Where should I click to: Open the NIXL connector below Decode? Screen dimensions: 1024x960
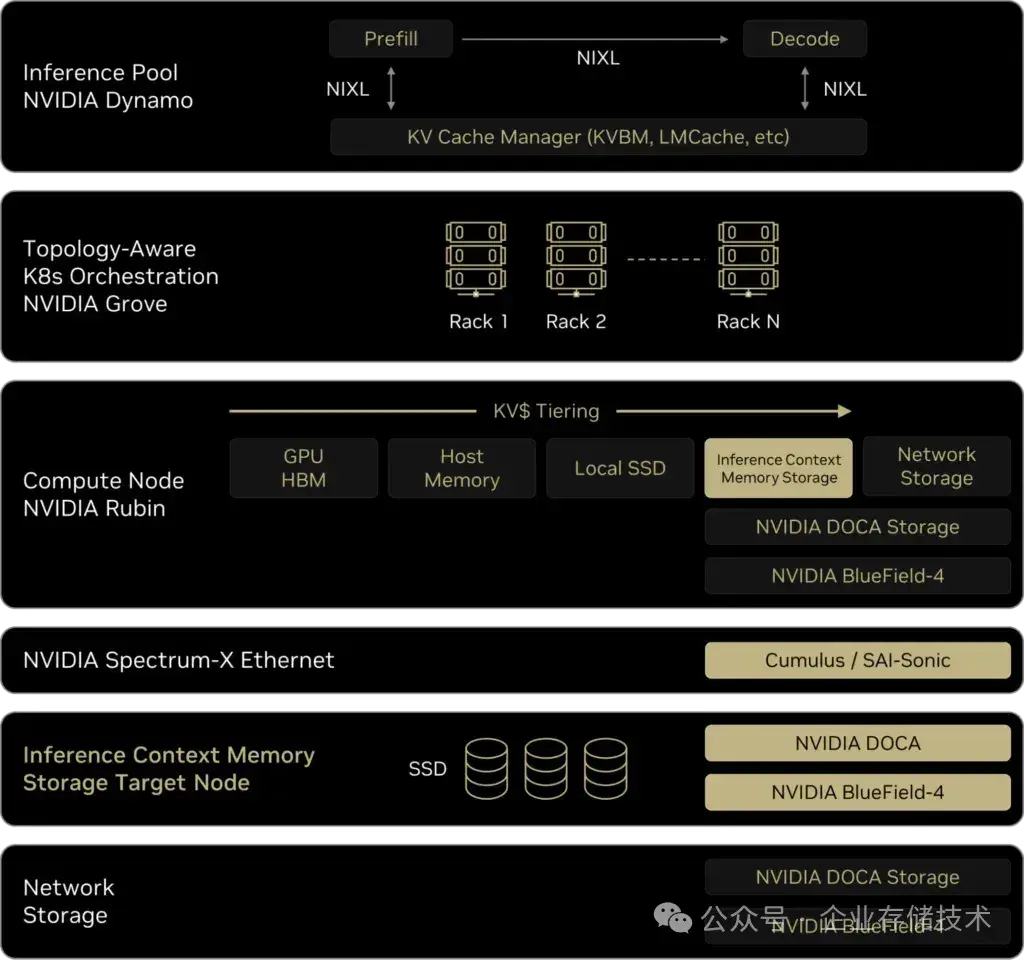coord(804,88)
